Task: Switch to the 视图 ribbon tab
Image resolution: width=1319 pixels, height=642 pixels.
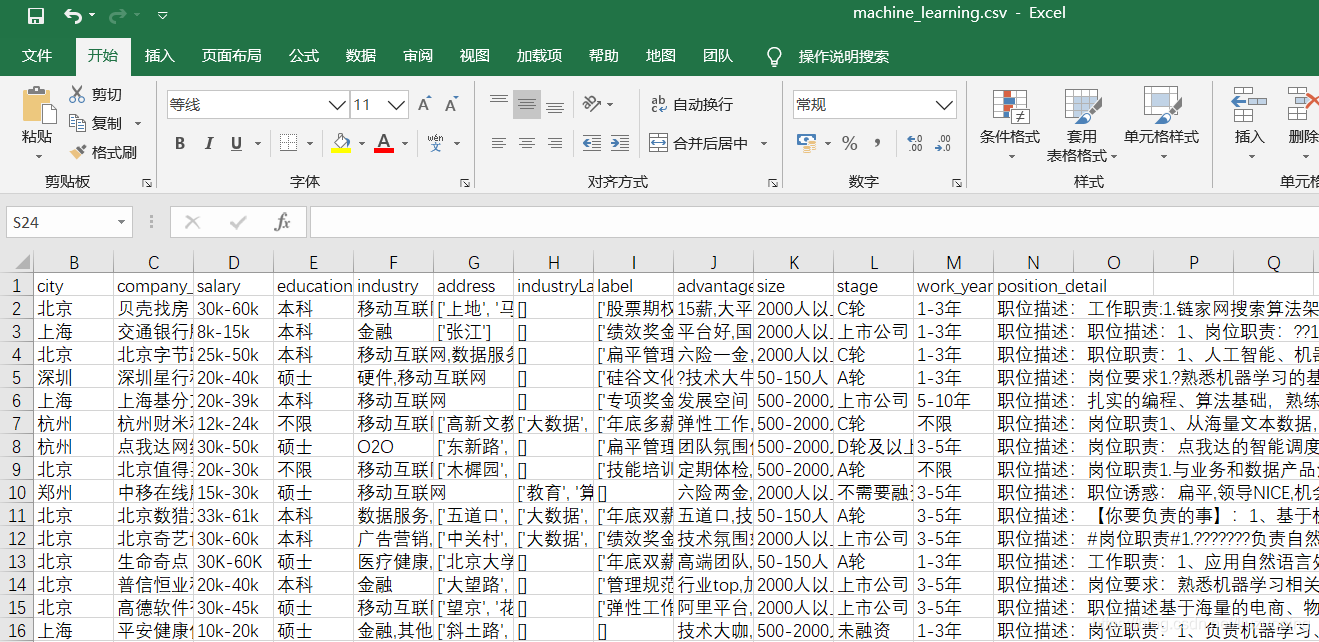Action: 475,56
